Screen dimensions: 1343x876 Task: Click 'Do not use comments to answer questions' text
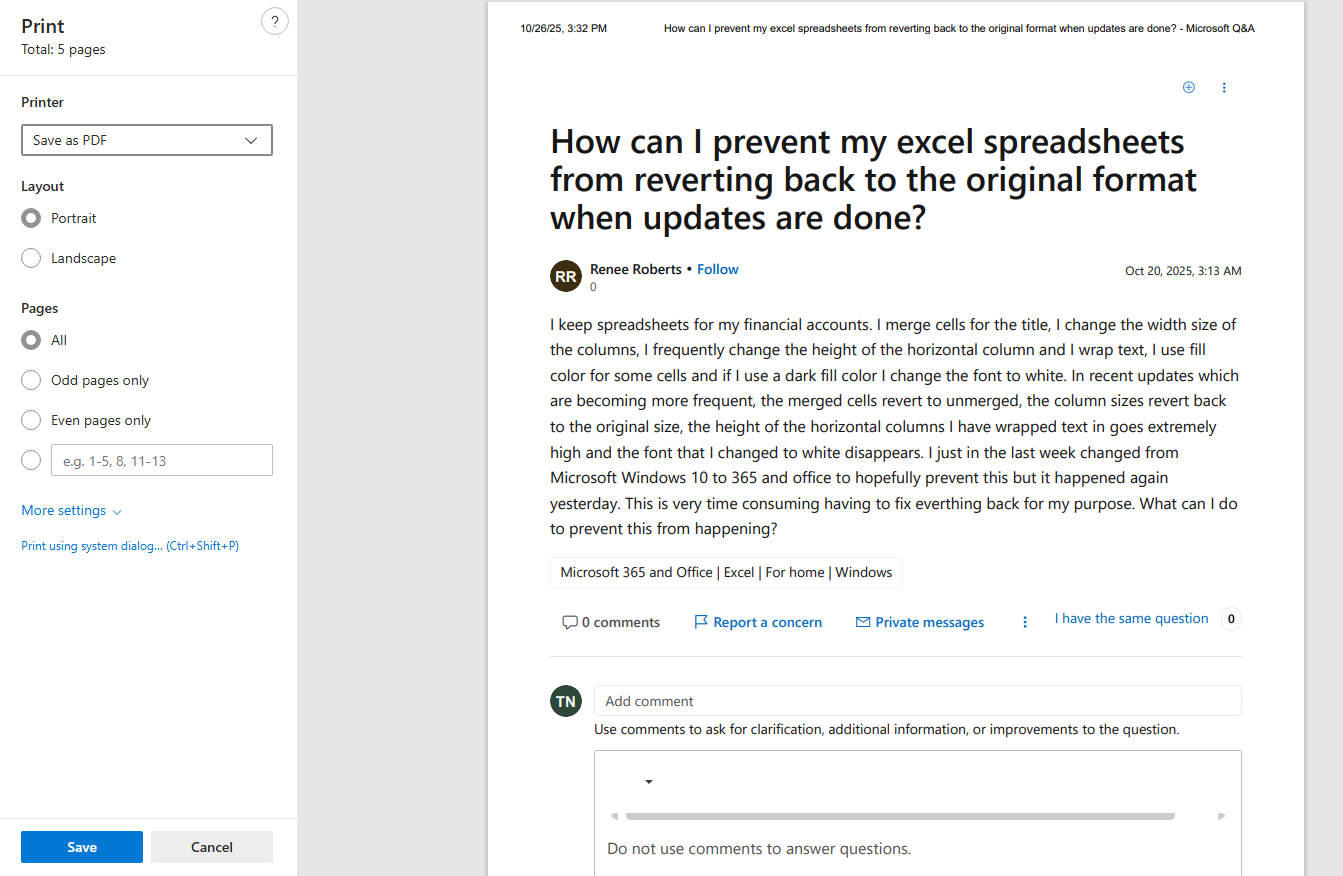(759, 849)
